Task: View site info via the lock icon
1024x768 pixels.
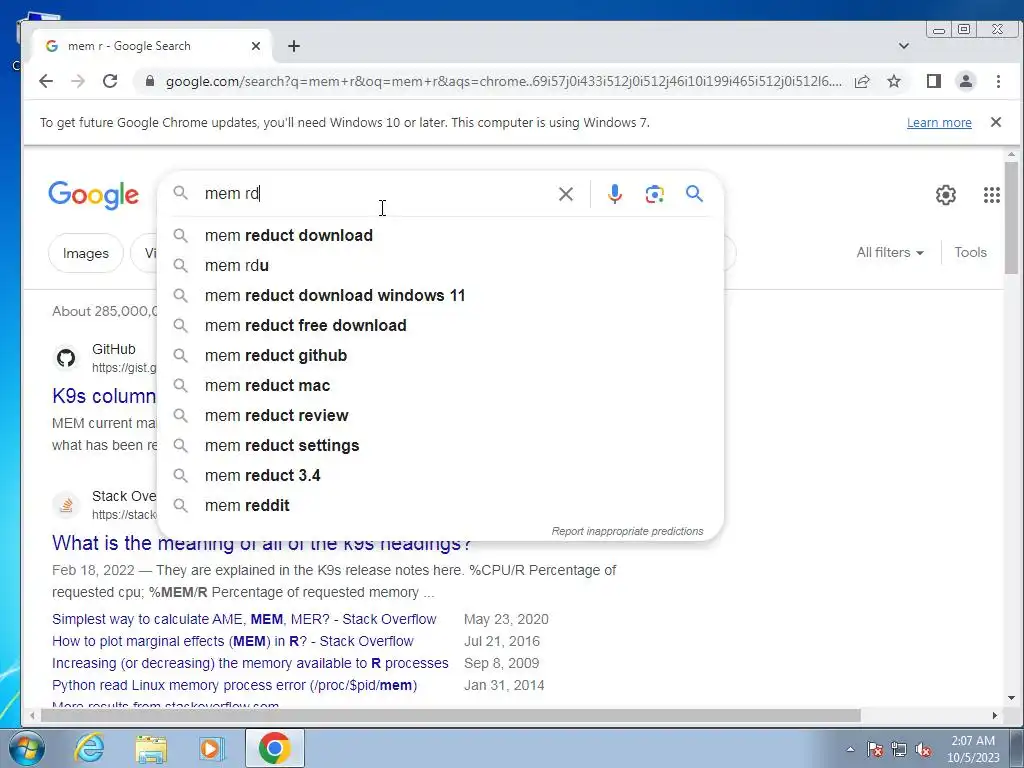Action: [x=150, y=81]
